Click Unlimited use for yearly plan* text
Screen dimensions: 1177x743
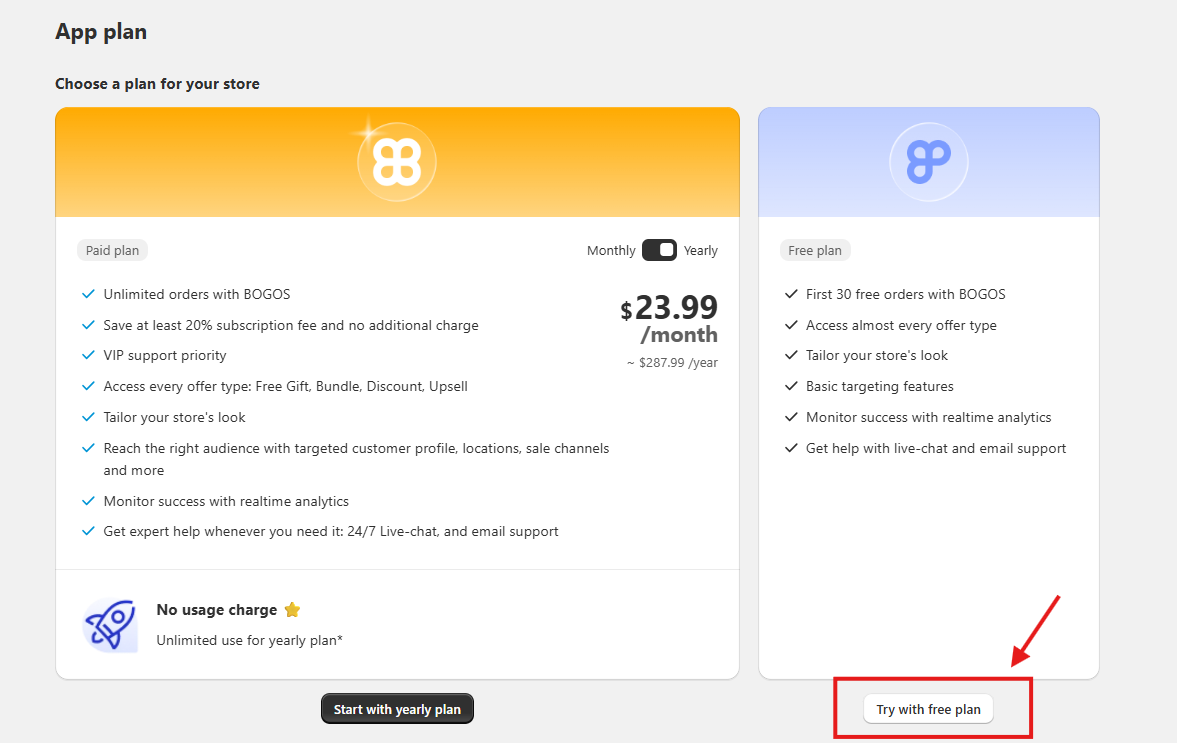[249, 640]
